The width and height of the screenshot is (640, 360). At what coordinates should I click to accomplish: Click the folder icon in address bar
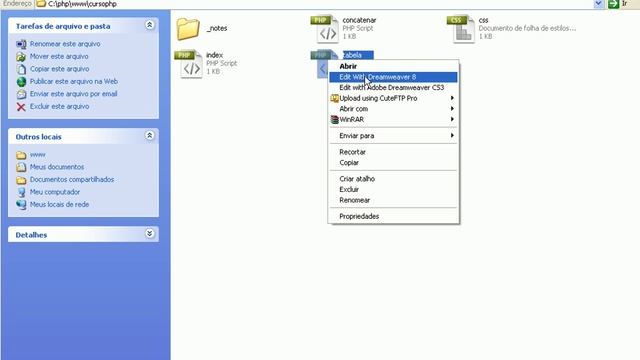pyautogui.click(x=41, y=4)
